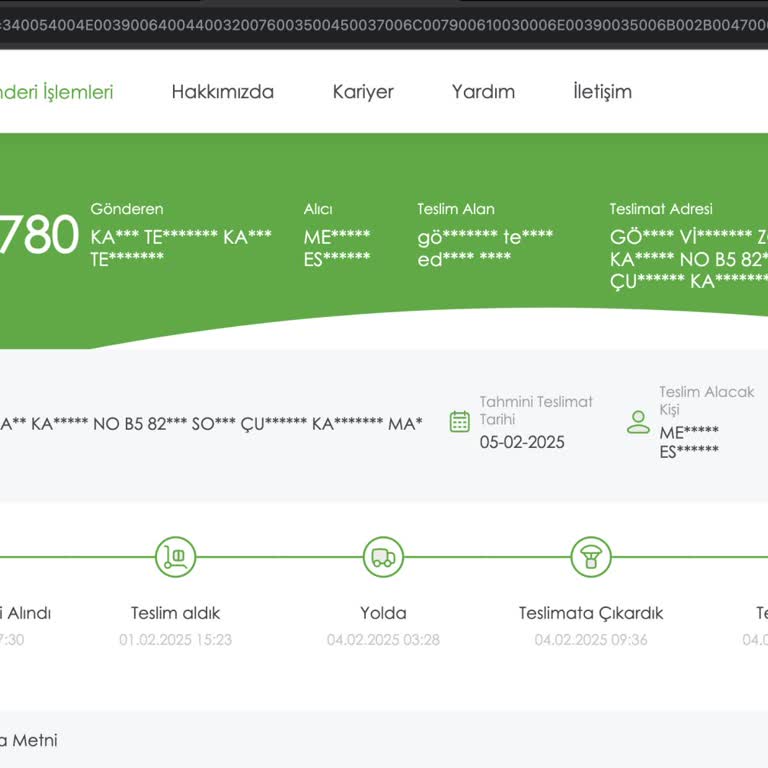Open the Yardım menu item
This screenshot has height=768, width=768.
483,92
